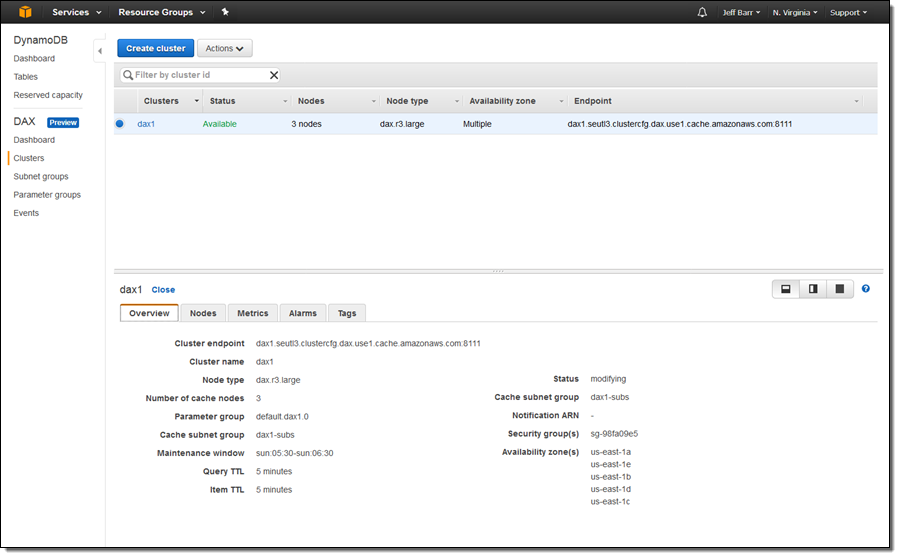Expand the Services dropdown menu
Screen dimensions: 900x558
coord(77,12)
